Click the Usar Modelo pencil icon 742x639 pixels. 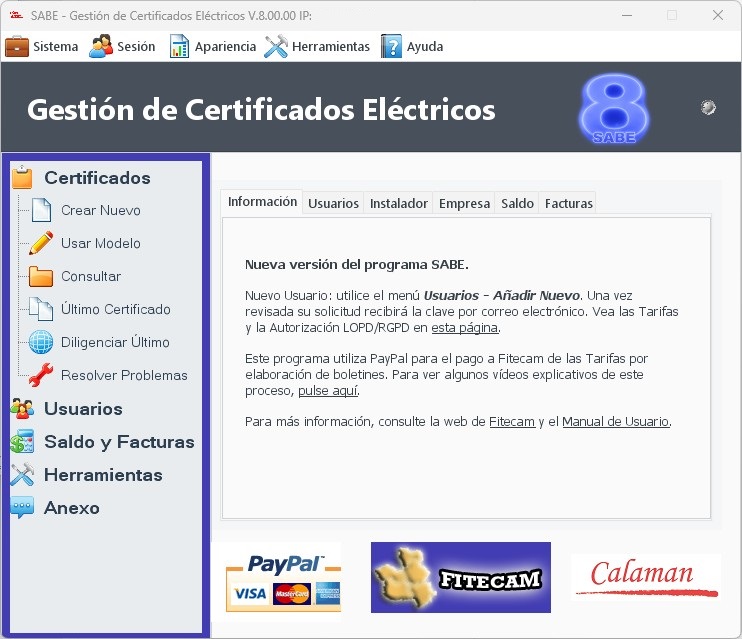(41, 243)
